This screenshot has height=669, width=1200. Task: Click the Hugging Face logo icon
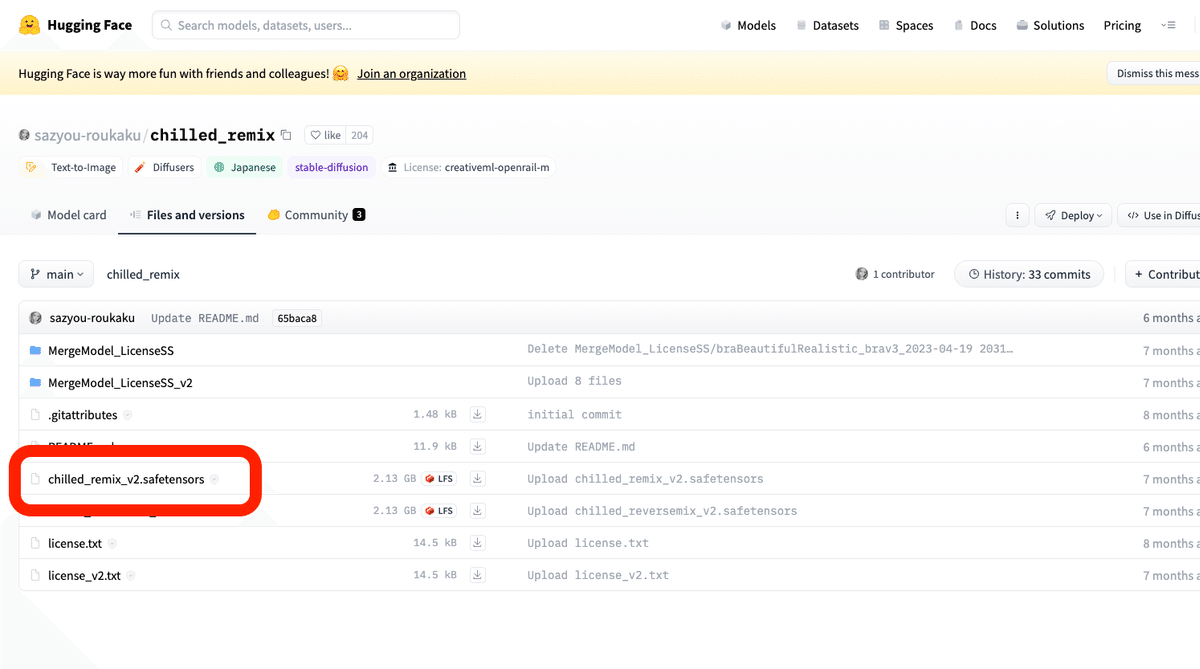tap(30, 25)
